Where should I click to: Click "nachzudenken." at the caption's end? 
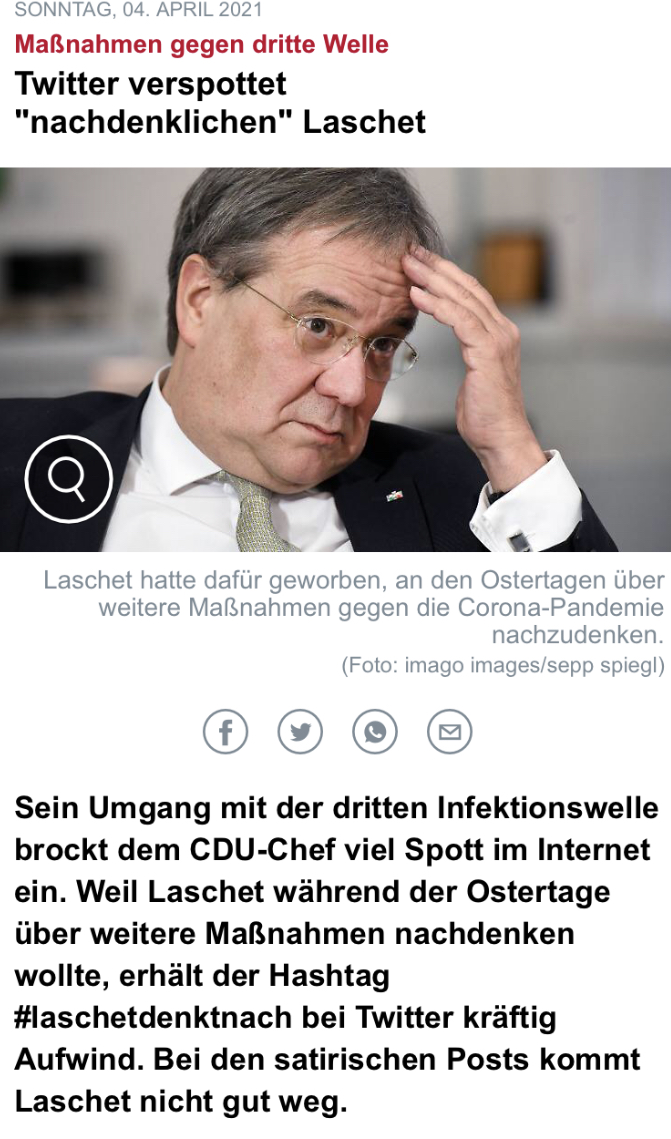[578, 635]
